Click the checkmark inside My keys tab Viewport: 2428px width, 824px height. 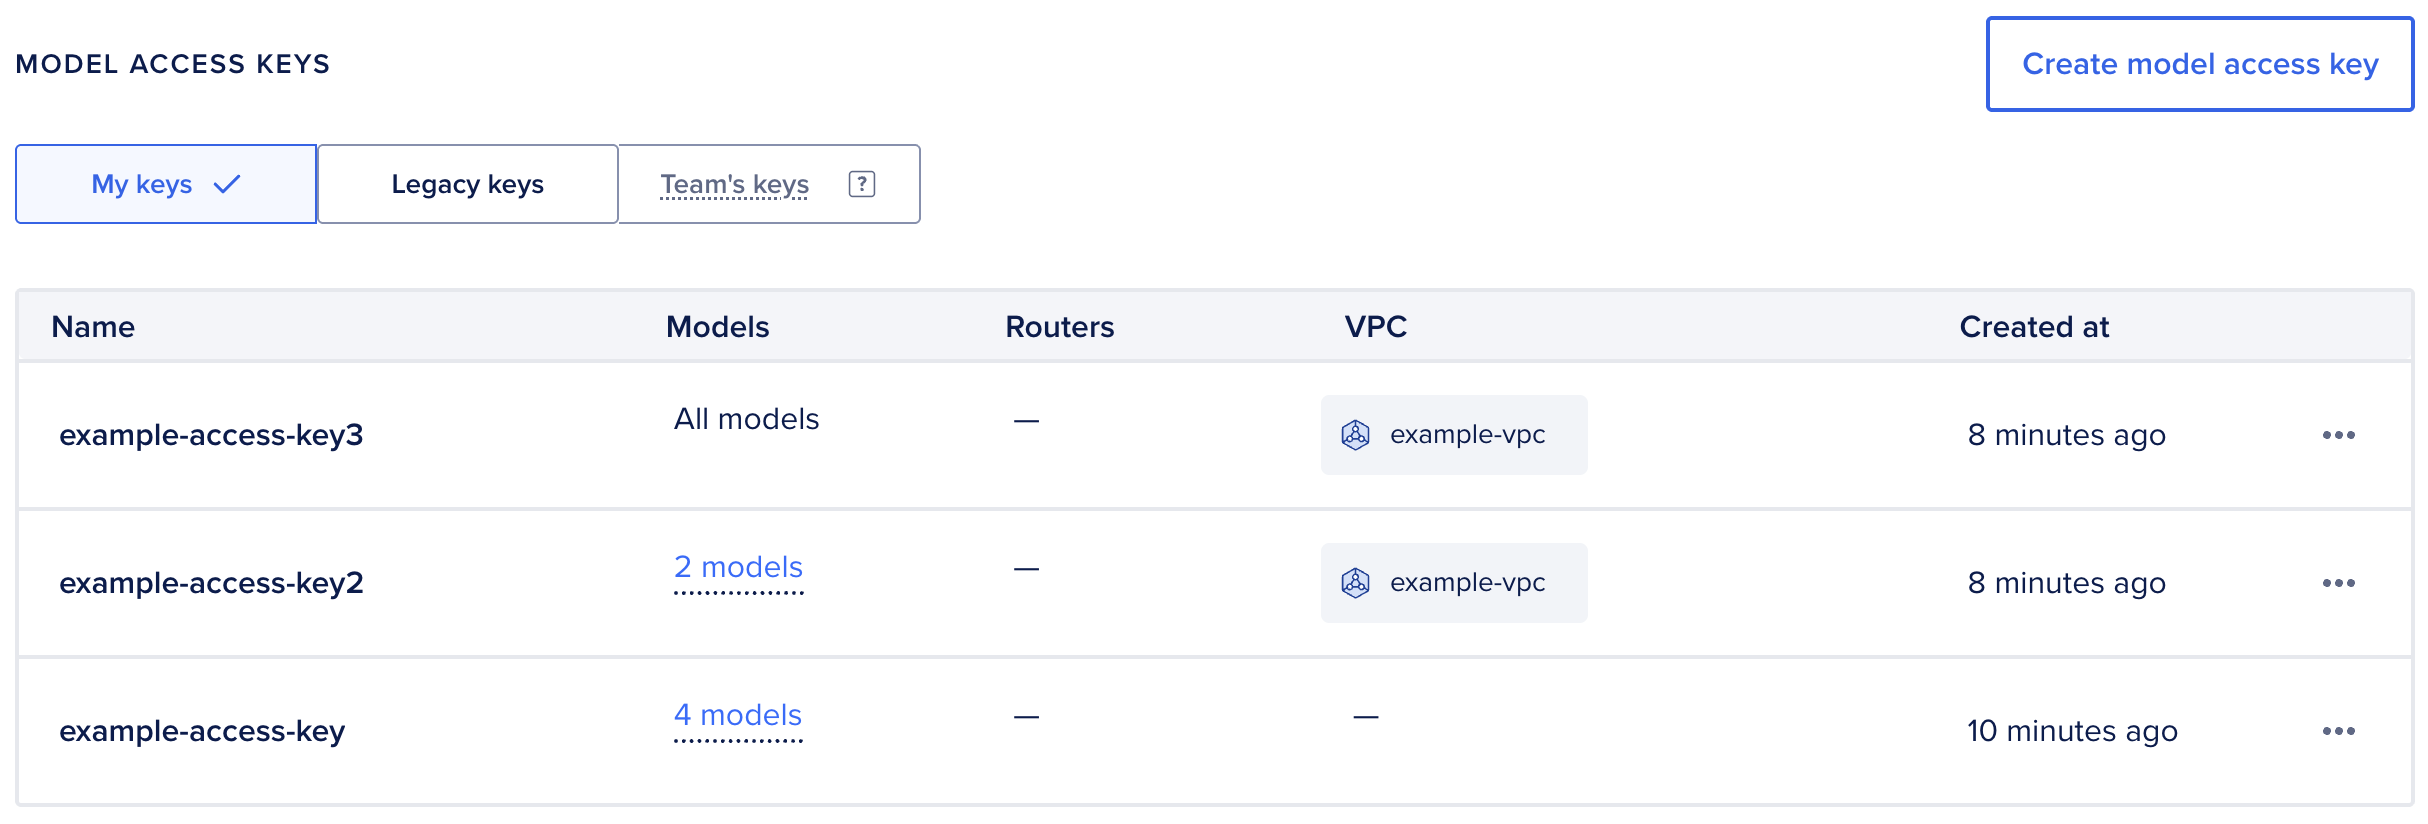226,183
